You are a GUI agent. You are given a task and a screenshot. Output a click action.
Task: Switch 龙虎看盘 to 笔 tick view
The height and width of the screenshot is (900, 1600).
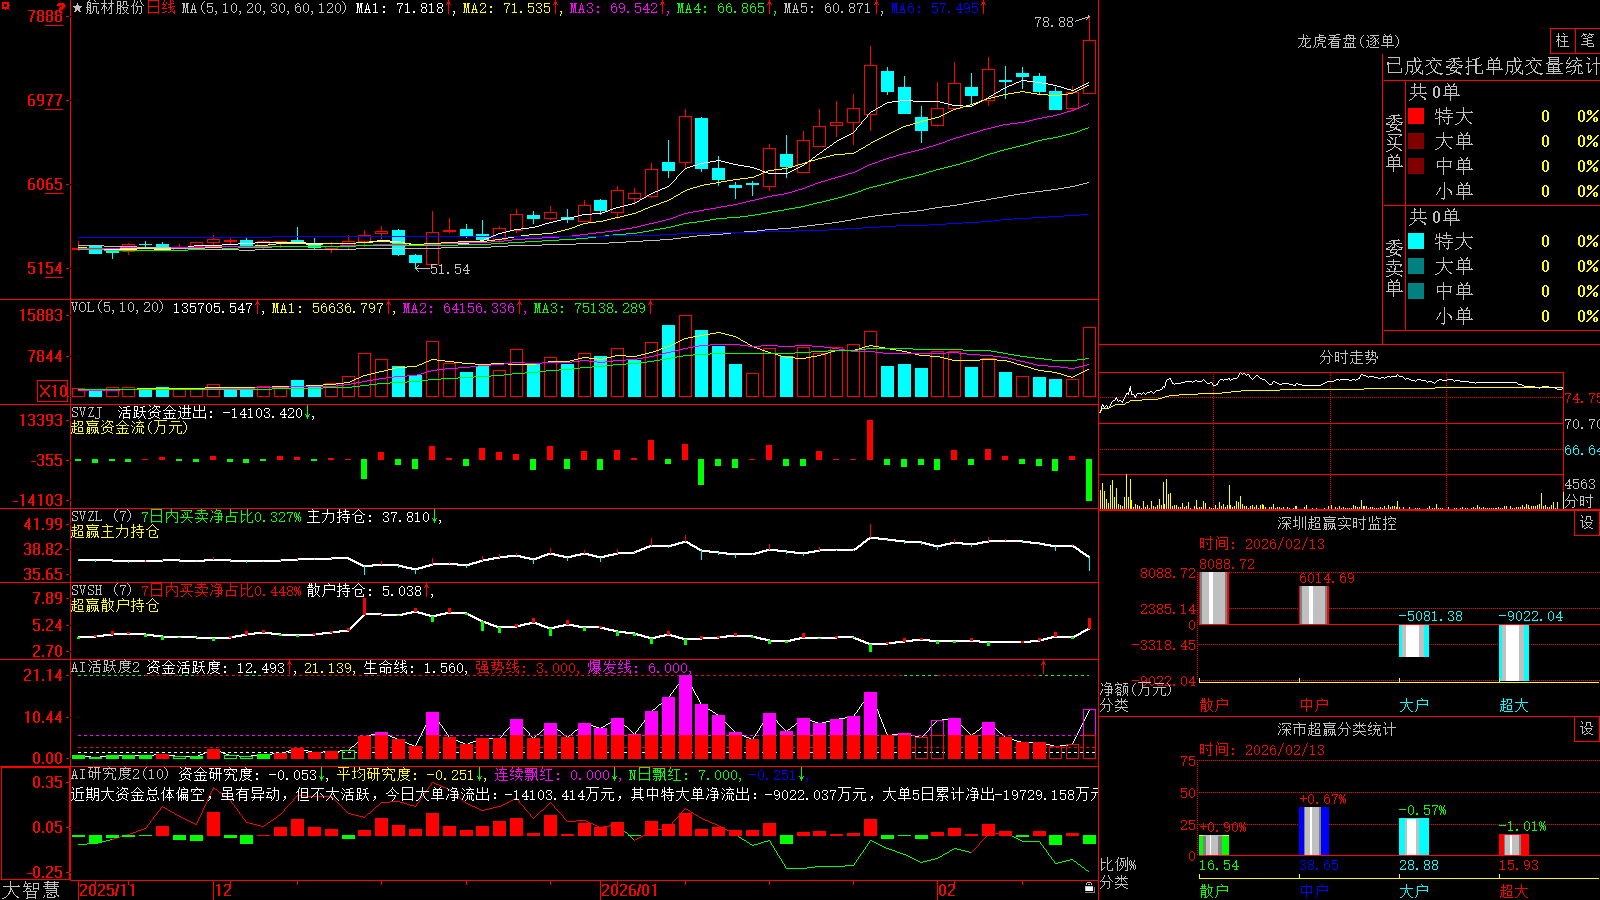tap(1587, 40)
